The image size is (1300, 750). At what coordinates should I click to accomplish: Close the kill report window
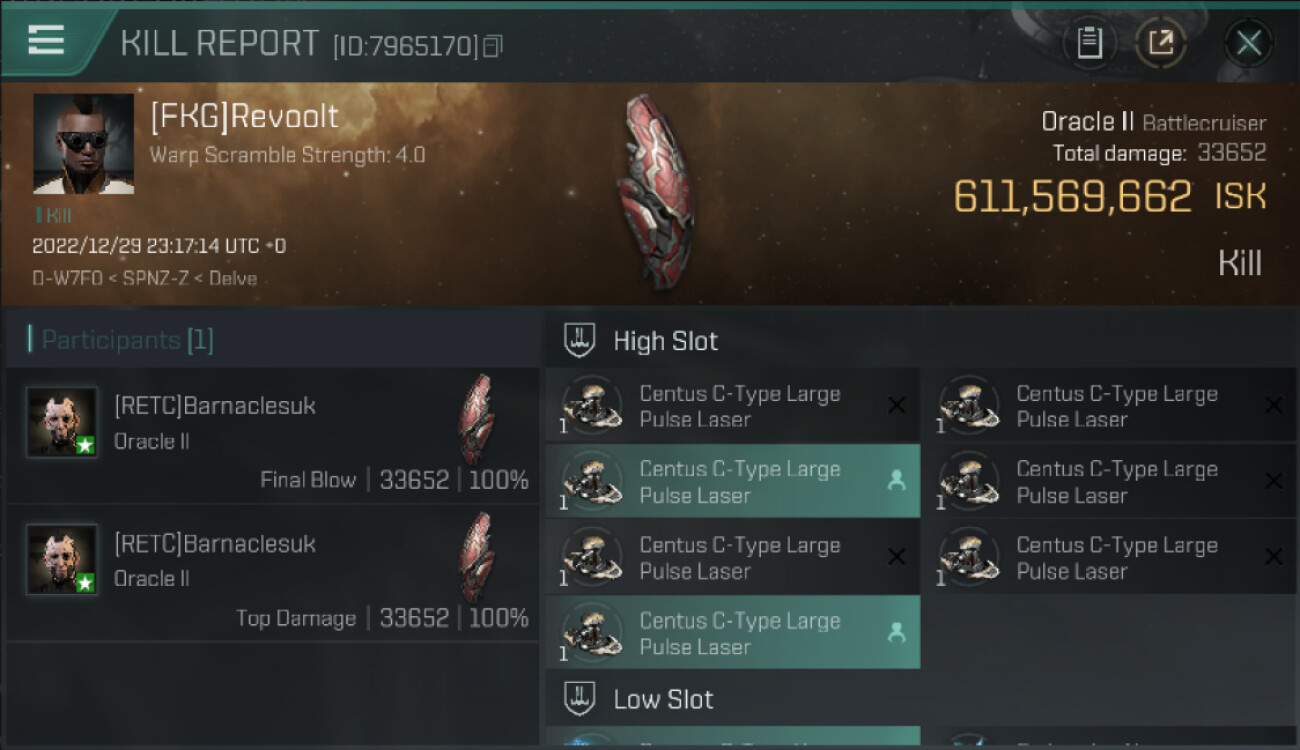pyautogui.click(x=1248, y=43)
